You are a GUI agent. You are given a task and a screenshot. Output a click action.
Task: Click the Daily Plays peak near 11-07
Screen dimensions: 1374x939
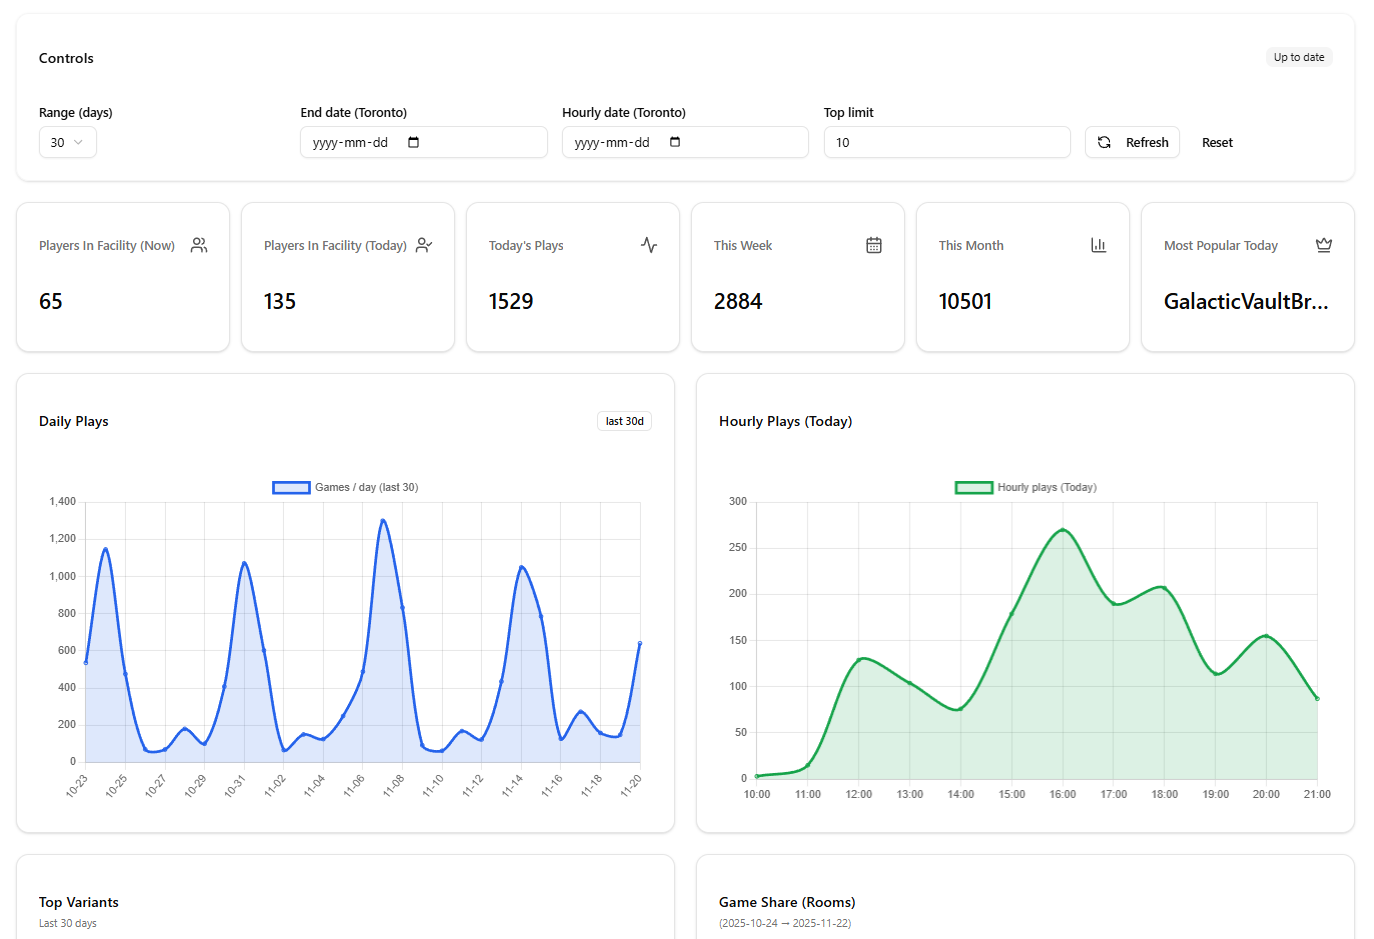383,520
